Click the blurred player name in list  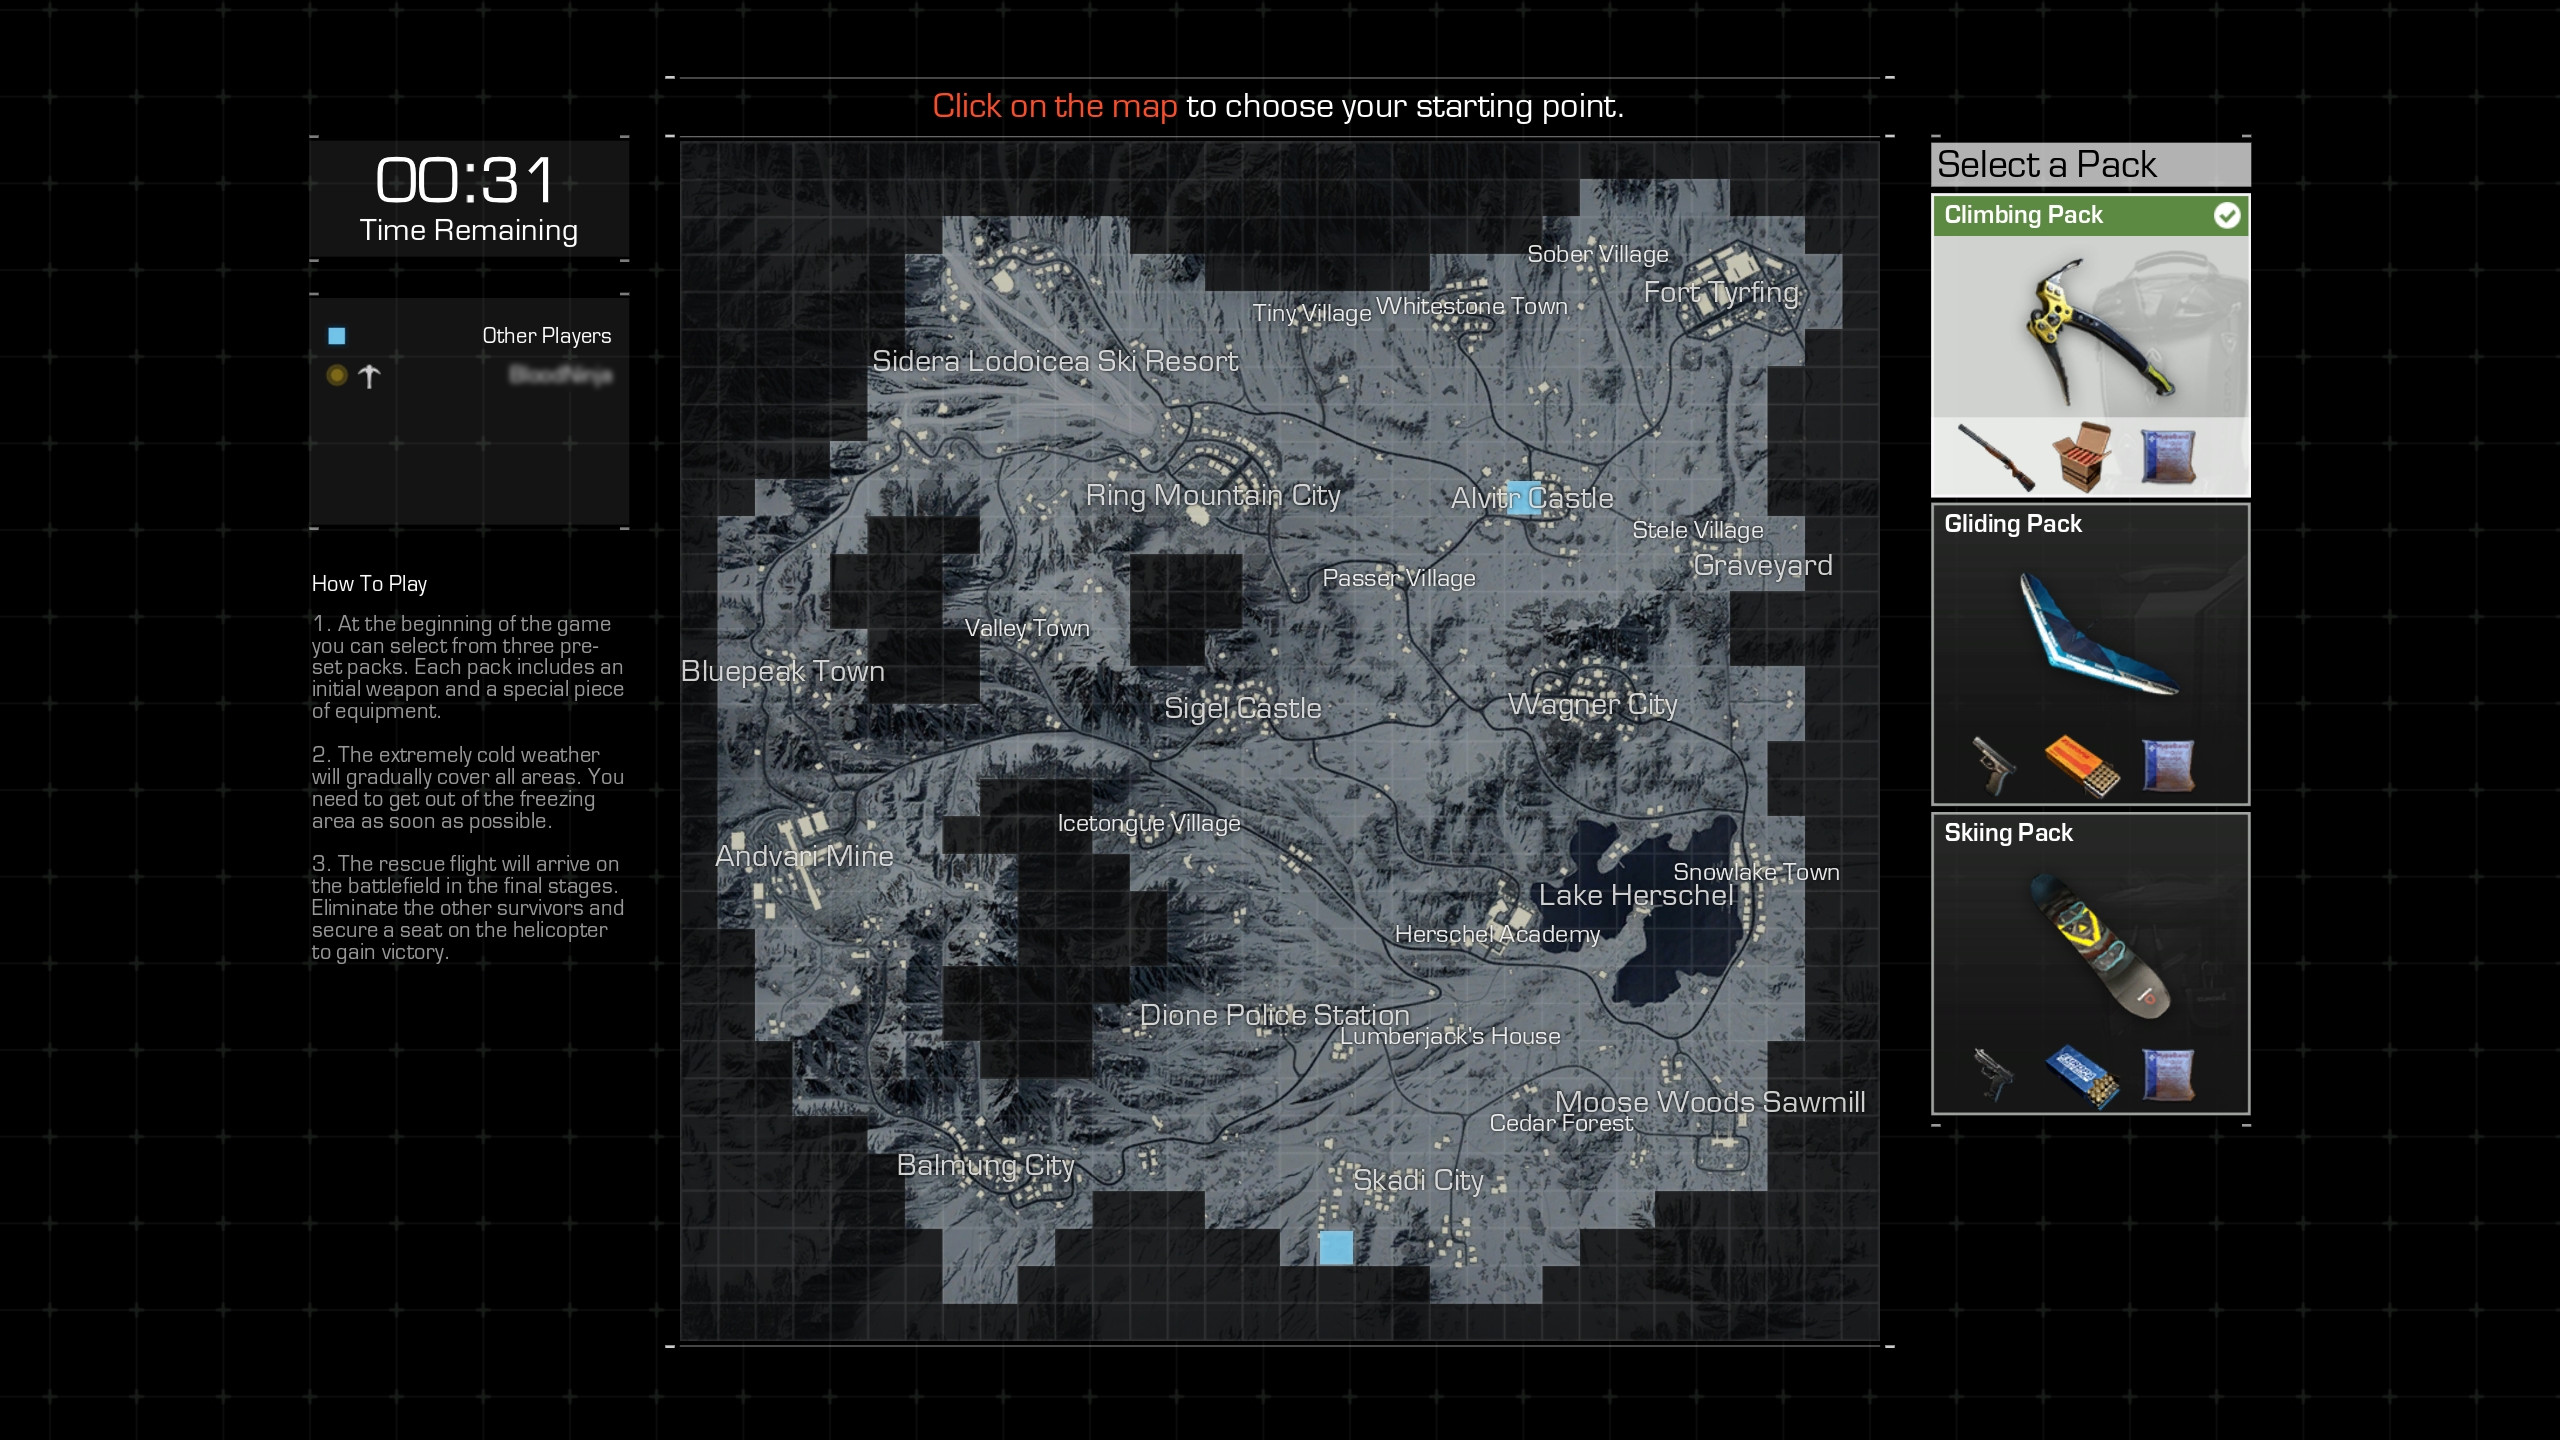(x=560, y=375)
